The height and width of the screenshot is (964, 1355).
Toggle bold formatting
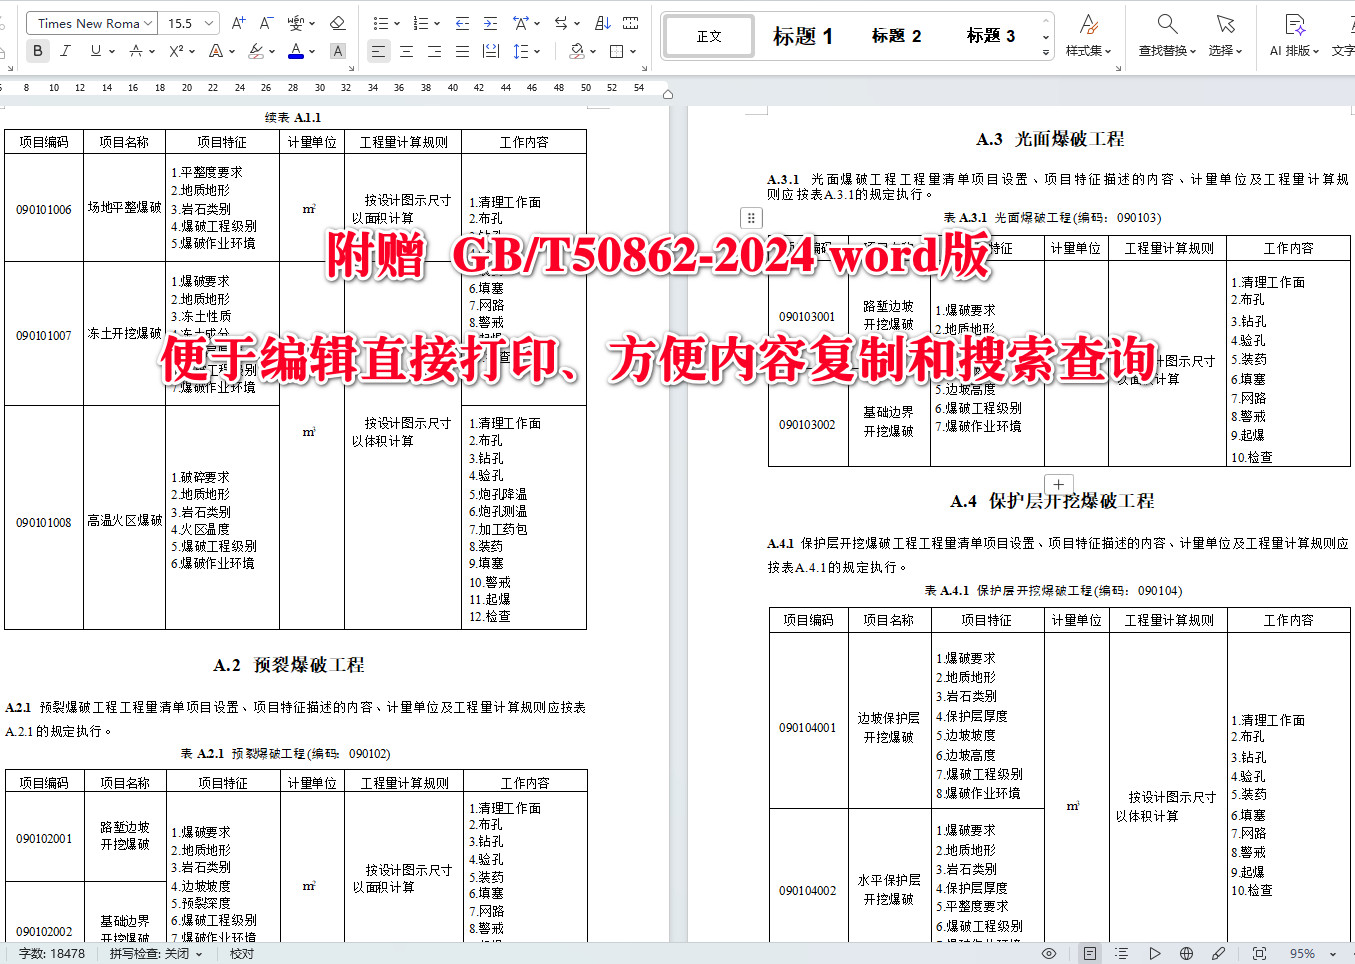click(x=37, y=50)
